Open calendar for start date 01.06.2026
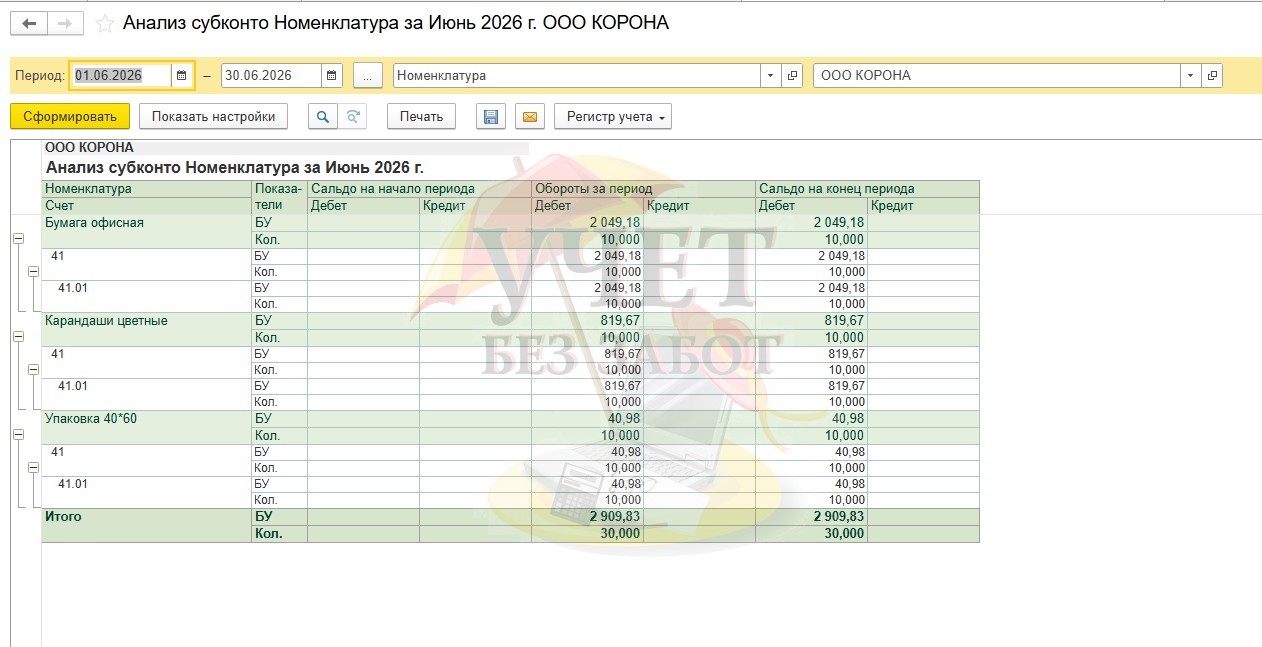 pos(181,76)
